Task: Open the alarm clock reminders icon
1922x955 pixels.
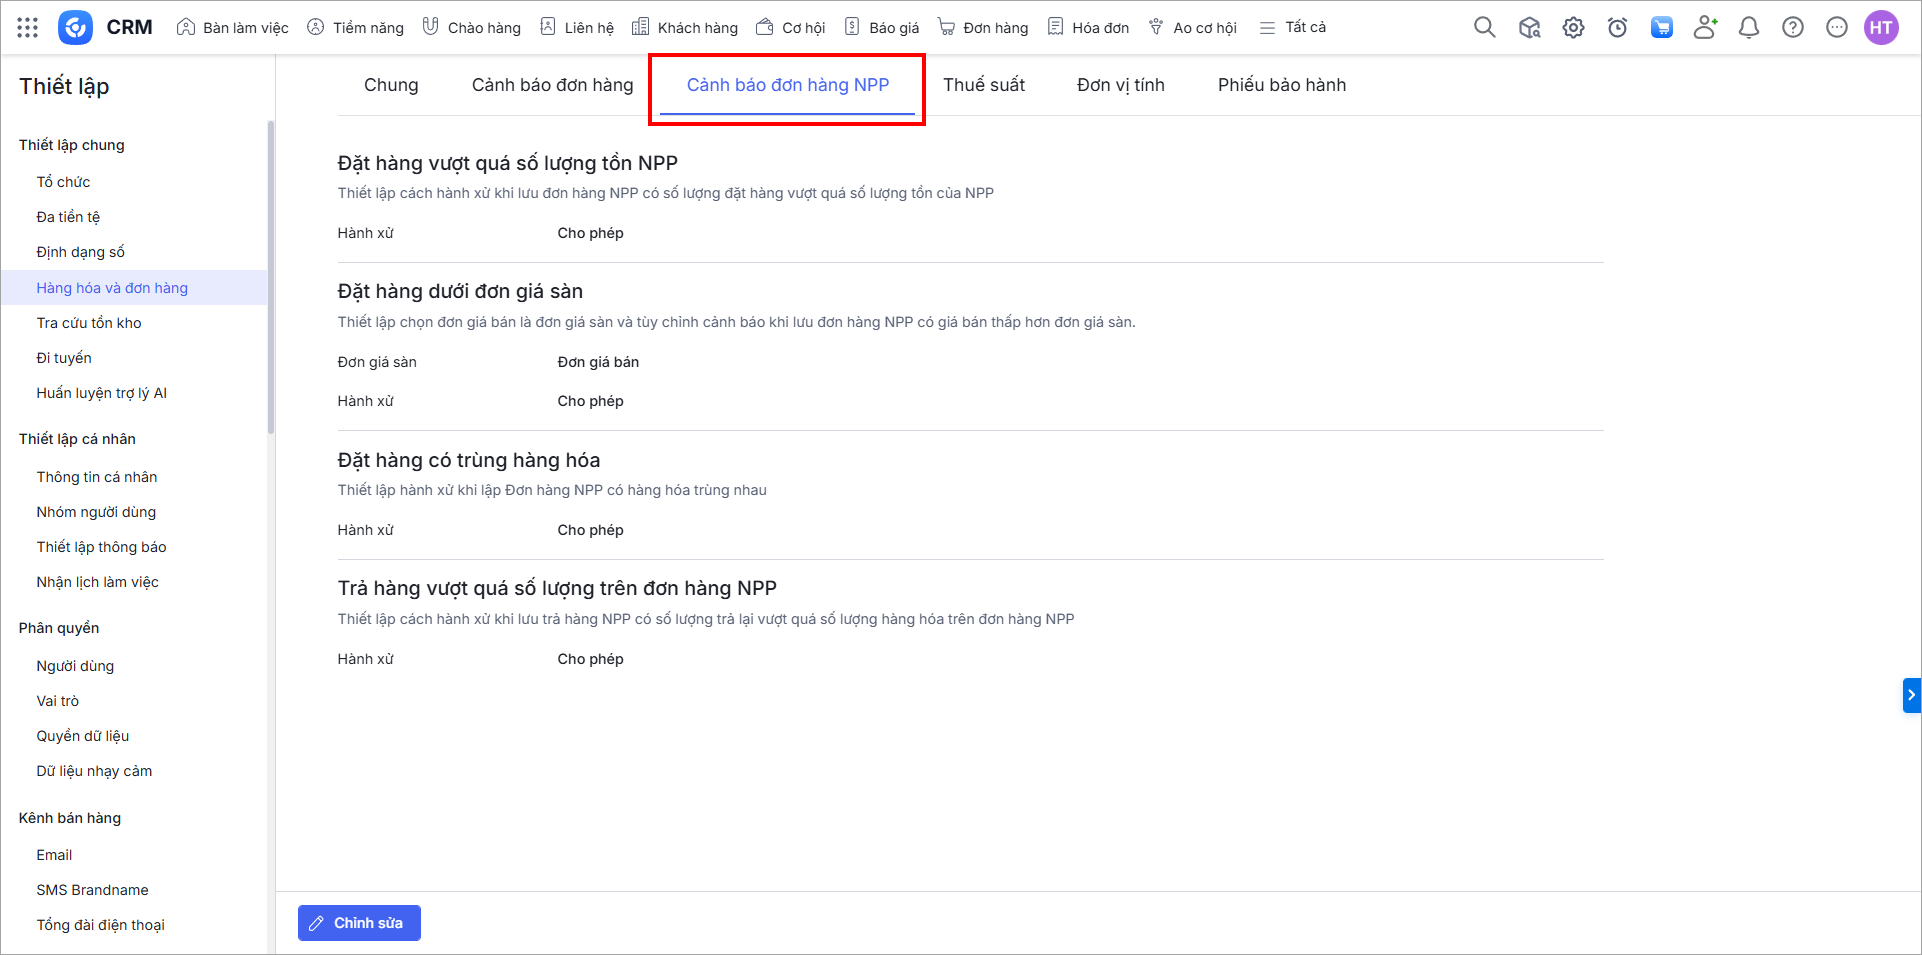Action: coord(1617,28)
